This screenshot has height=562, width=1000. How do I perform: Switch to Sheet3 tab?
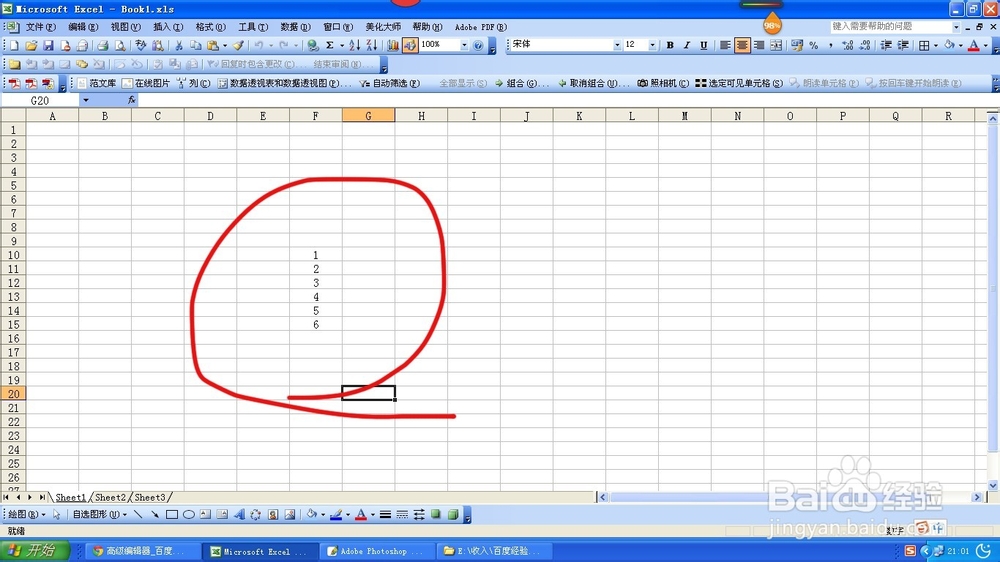coord(151,498)
